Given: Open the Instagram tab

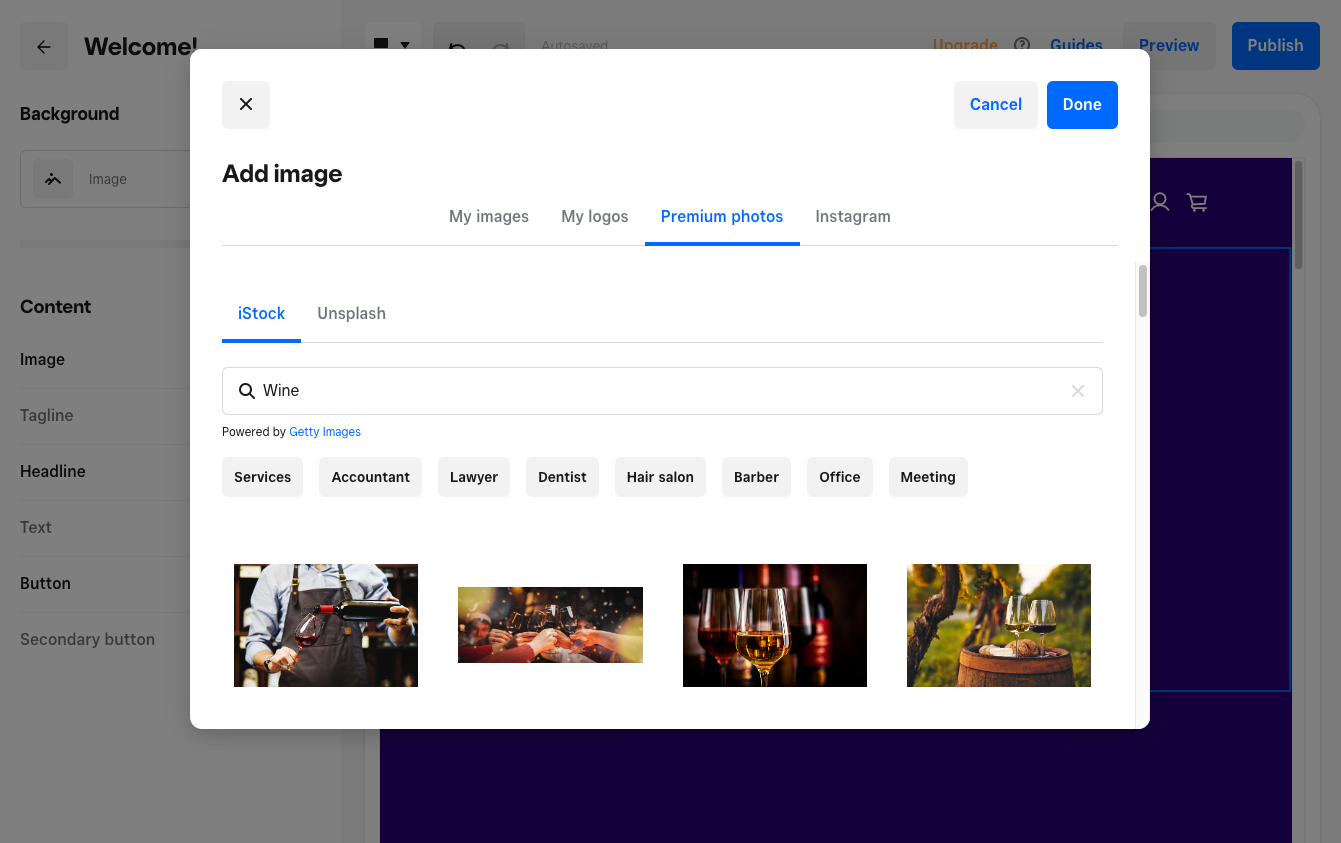Looking at the screenshot, I should (x=853, y=216).
